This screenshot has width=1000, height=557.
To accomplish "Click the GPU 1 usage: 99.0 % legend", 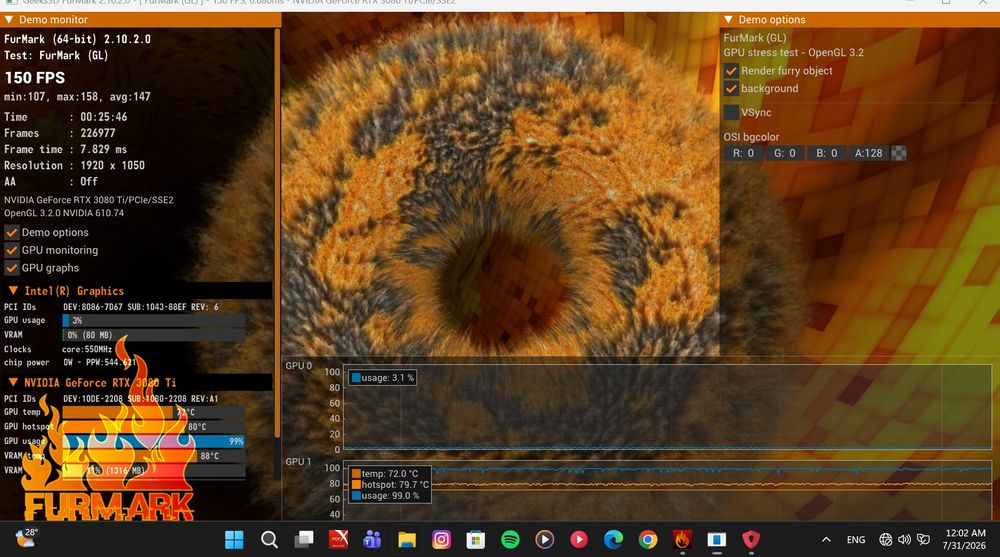I will 386,496.
